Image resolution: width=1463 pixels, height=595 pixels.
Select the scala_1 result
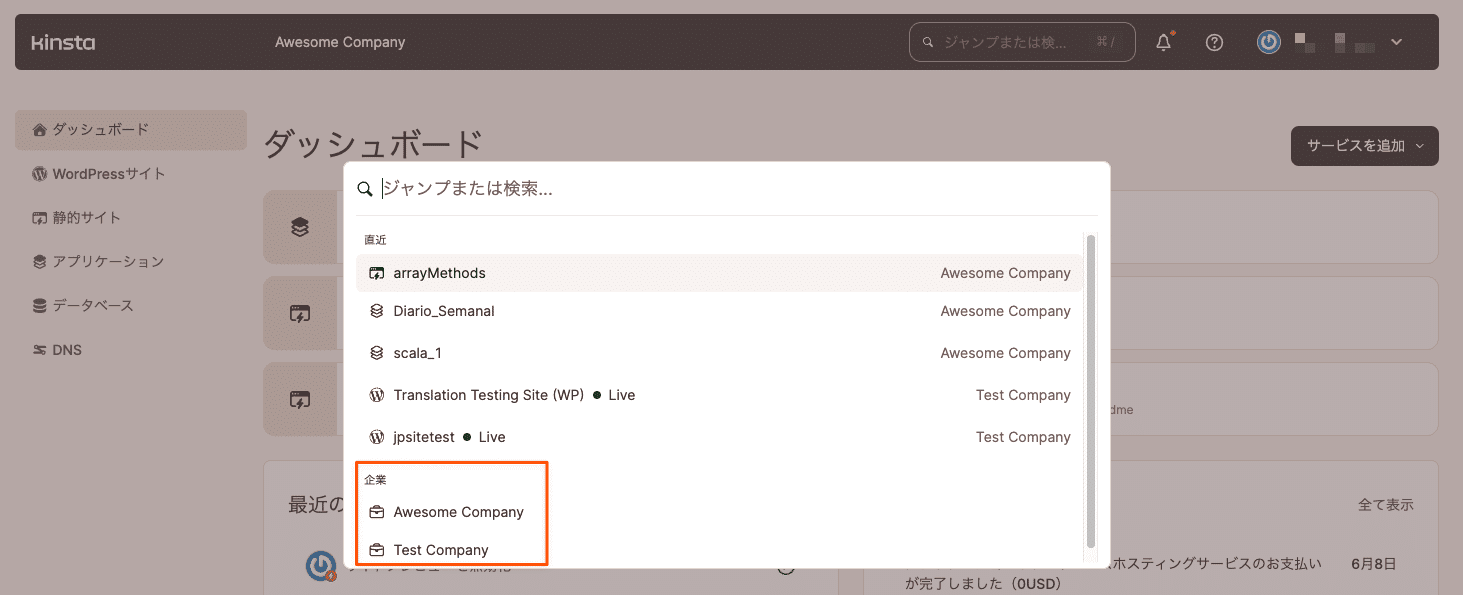pyautogui.click(x=719, y=353)
